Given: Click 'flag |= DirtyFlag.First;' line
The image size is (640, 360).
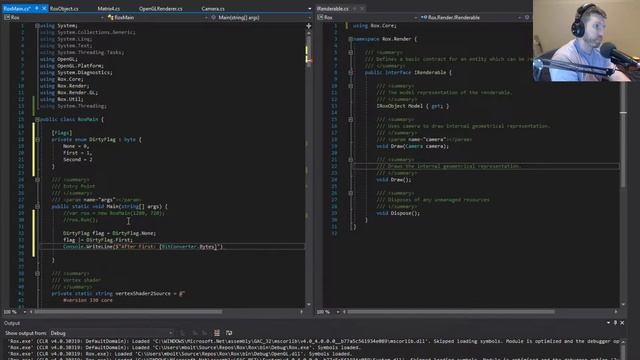Looking at the screenshot, I should tap(98, 240).
